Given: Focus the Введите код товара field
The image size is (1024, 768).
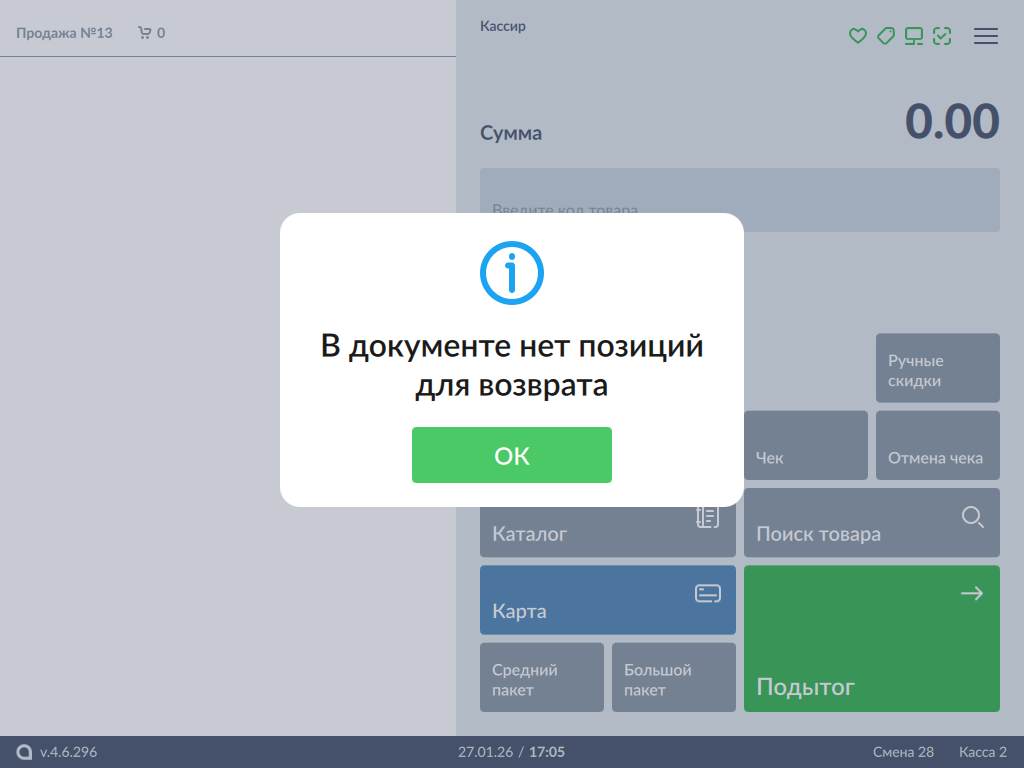Looking at the screenshot, I should [x=739, y=200].
